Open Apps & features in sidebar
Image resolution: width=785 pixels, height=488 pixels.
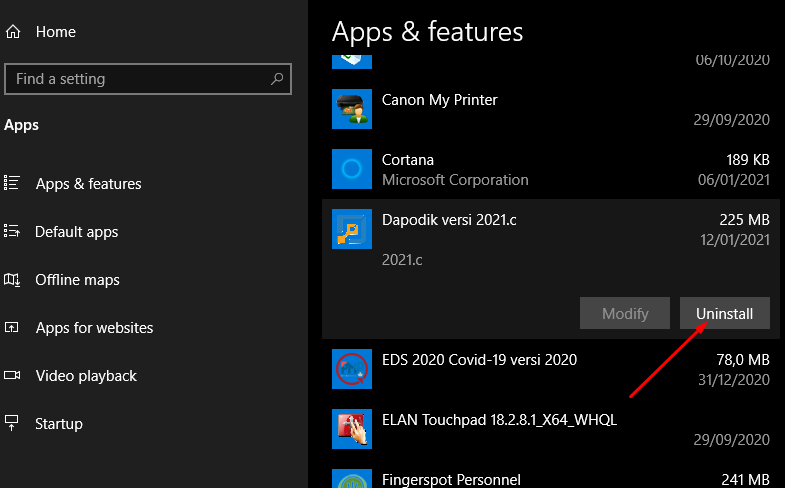click(x=88, y=184)
